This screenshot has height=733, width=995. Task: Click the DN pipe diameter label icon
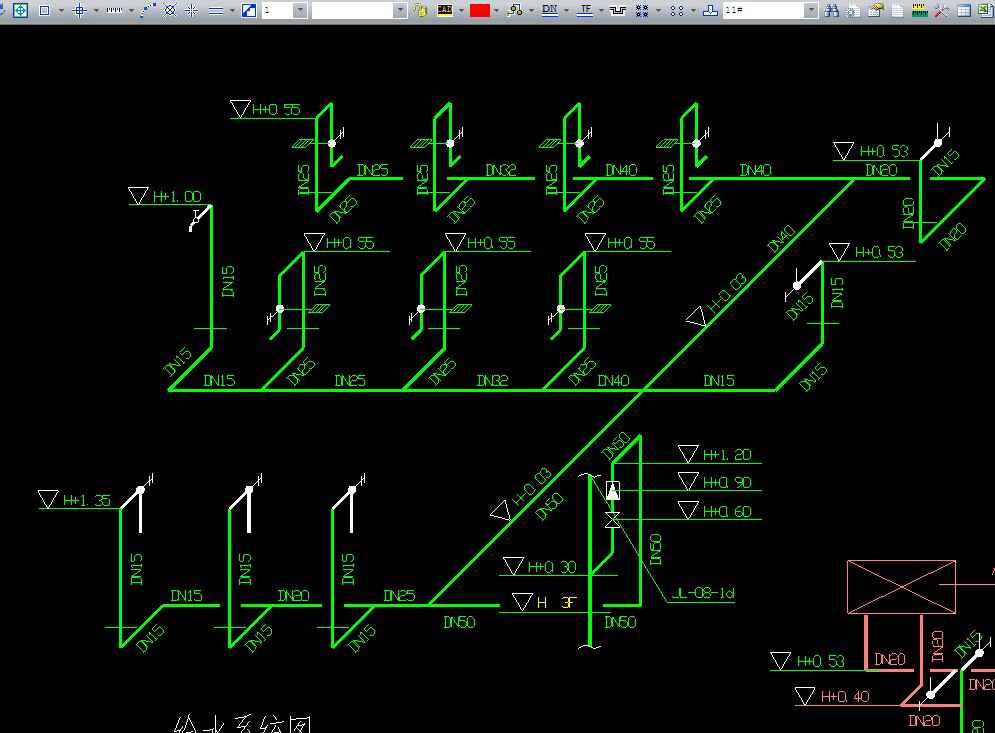tap(550, 10)
